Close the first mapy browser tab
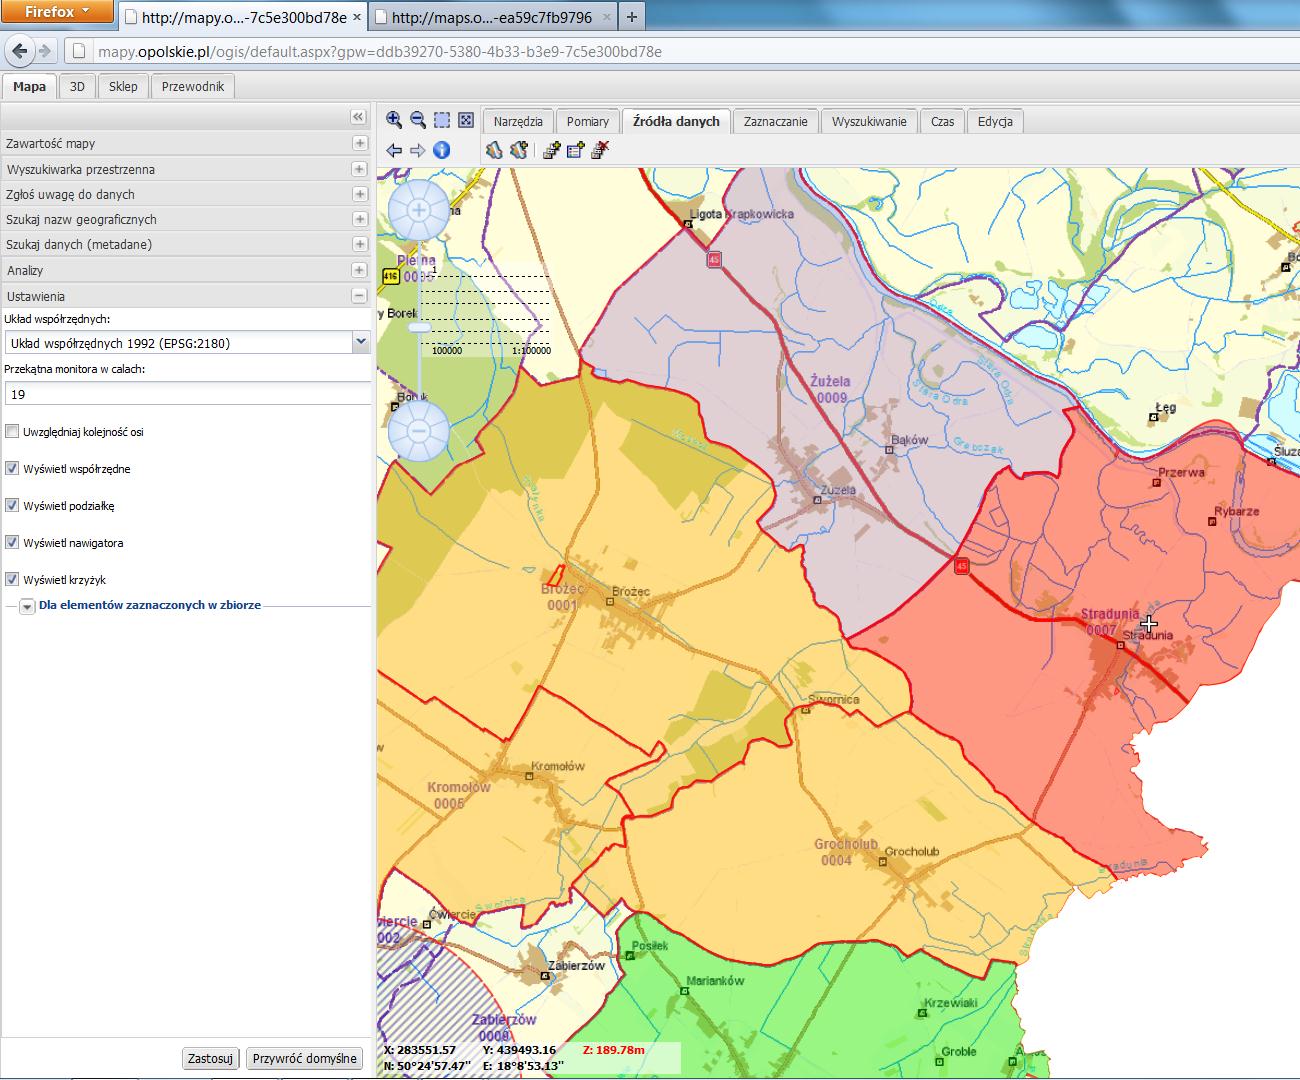Screen dimensions: 1300x1080 pyautogui.click(x=357, y=17)
